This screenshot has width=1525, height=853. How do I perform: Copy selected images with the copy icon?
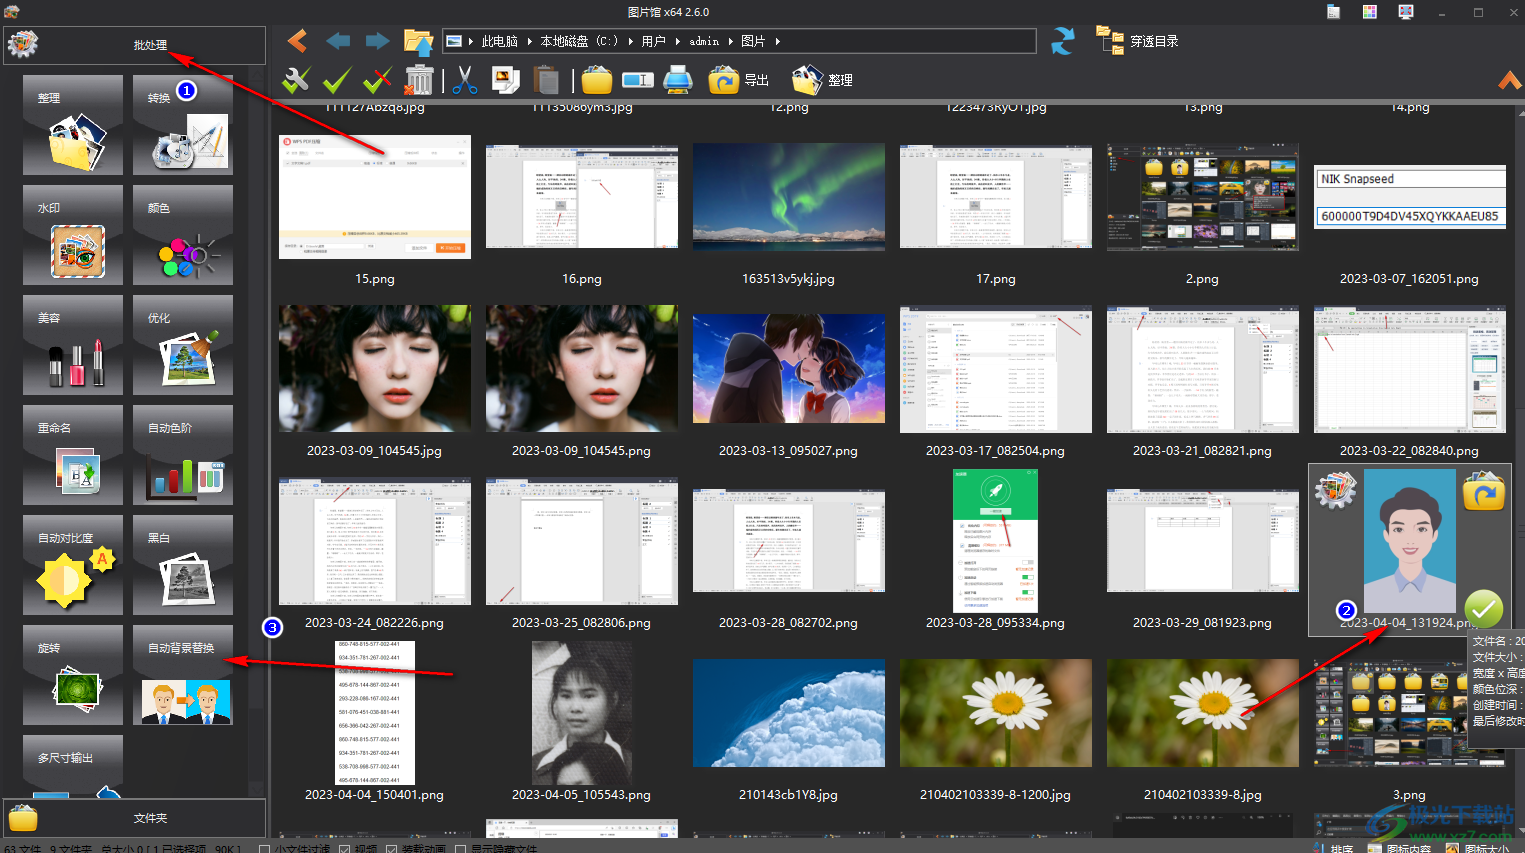[x=506, y=80]
